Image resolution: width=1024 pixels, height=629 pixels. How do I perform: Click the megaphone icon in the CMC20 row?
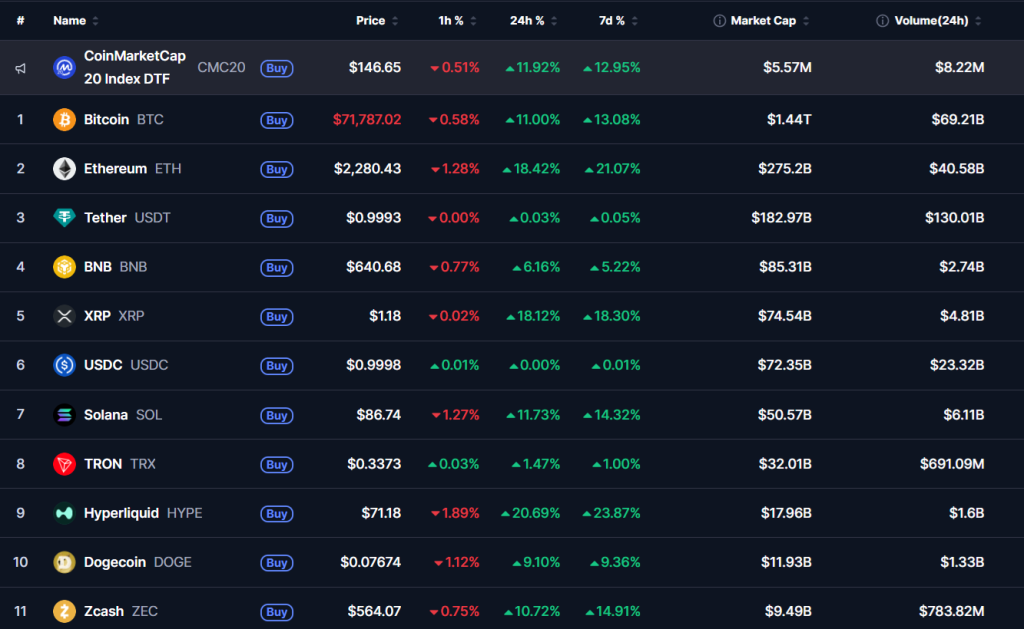tap(21, 68)
